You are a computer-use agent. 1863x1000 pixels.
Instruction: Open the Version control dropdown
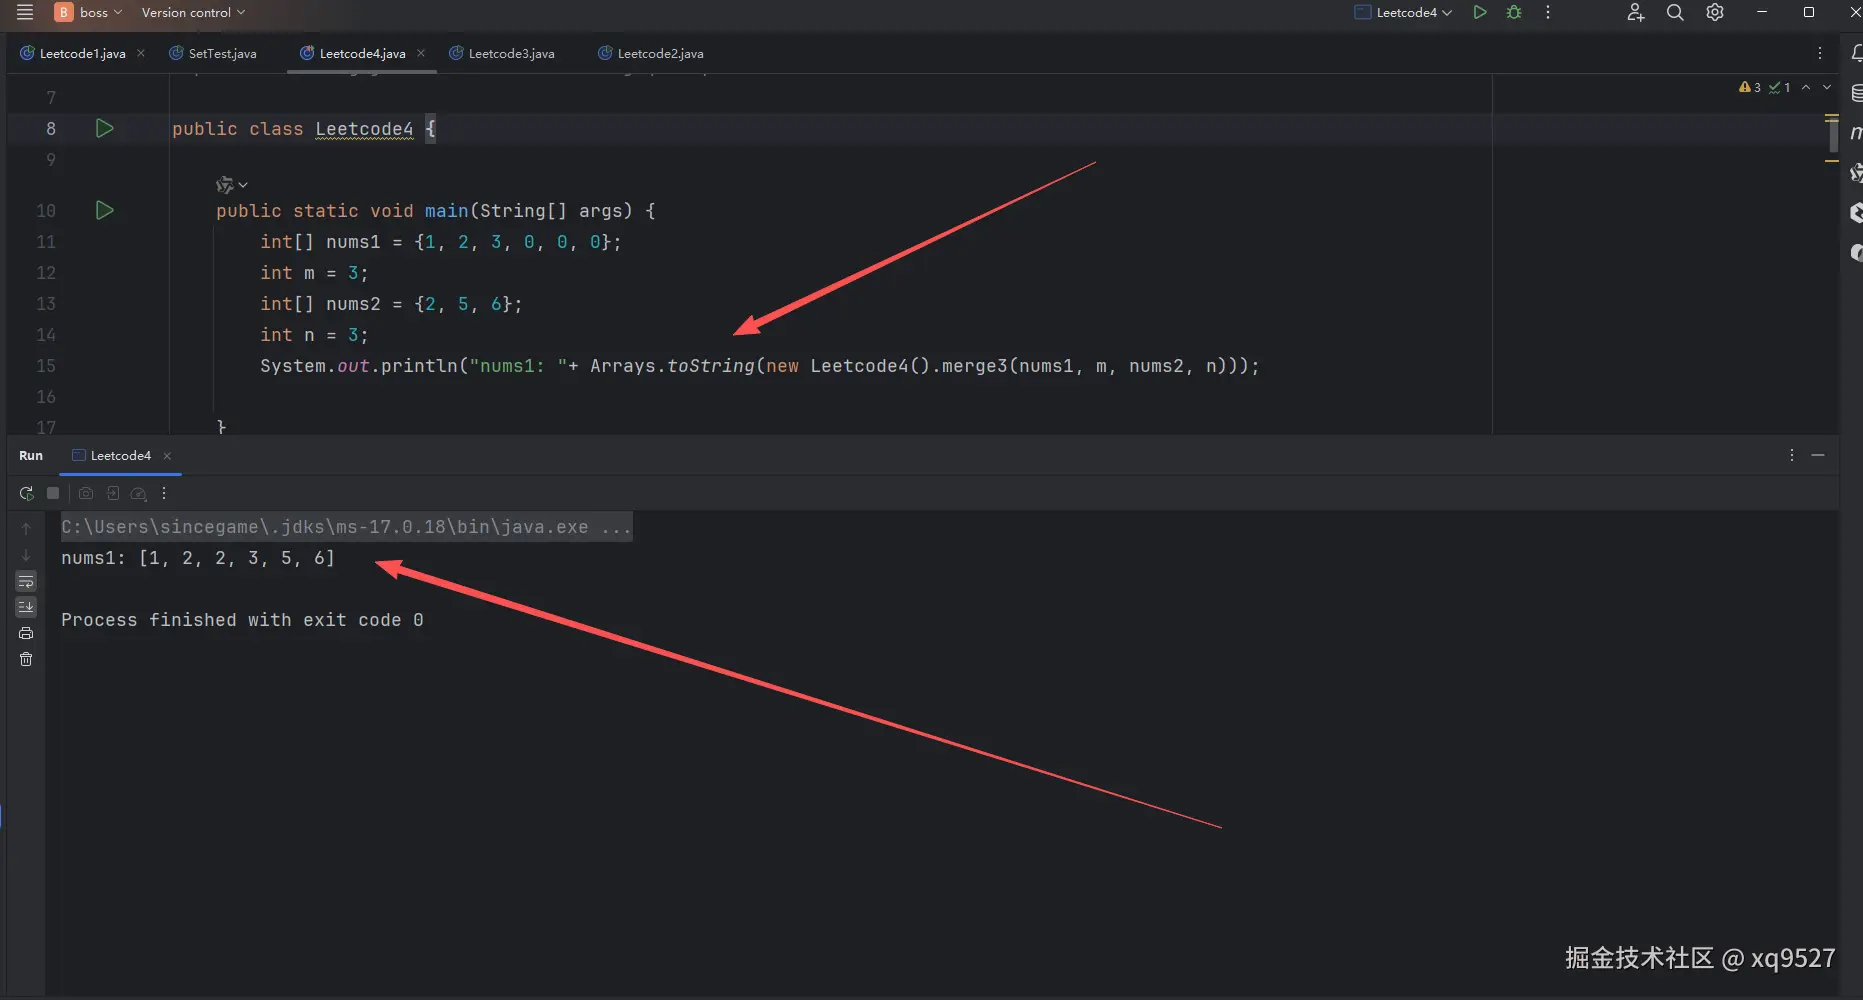(x=193, y=13)
